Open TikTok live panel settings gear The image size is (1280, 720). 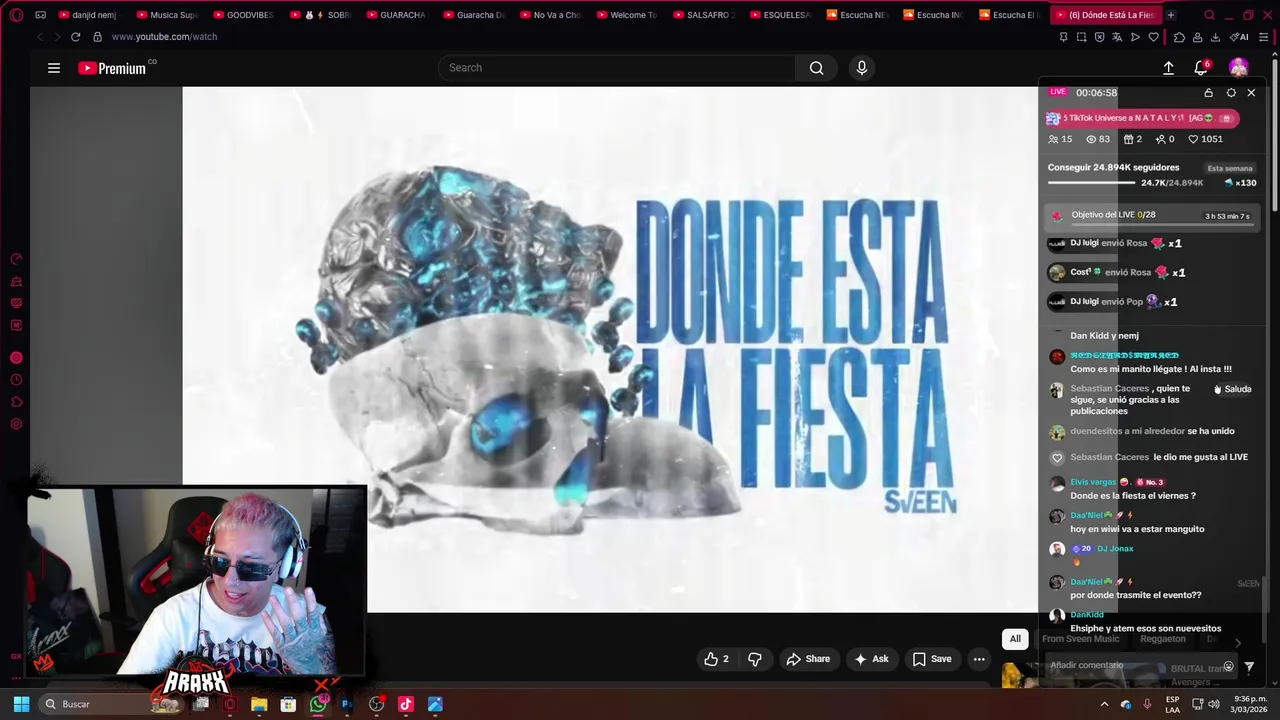pyautogui.click(x=1231, y=93)
